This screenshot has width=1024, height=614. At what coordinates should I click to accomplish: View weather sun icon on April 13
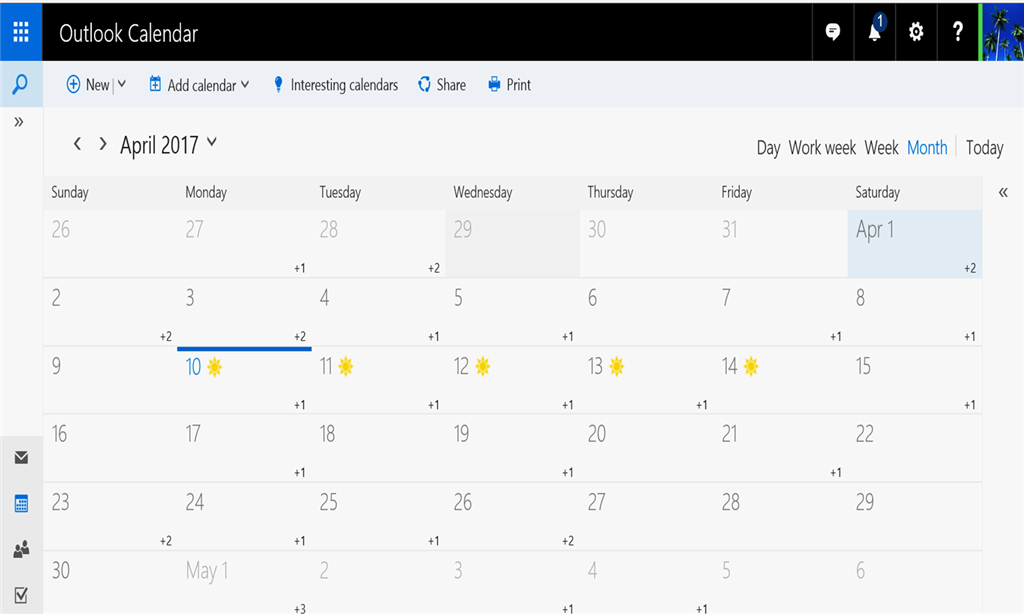click(x=616, y=366)
